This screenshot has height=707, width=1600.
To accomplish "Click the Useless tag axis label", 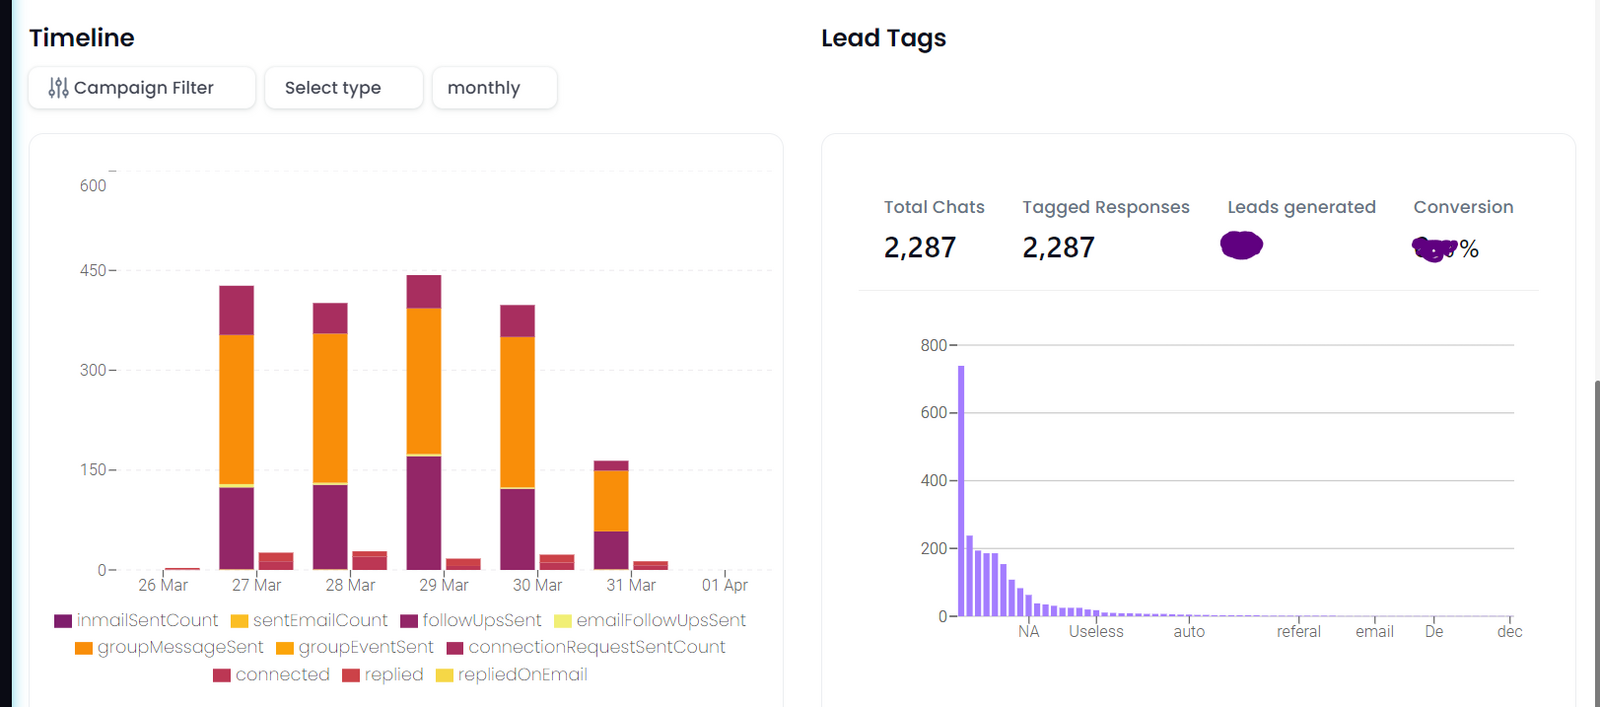I will pyautogui.click(x=1096, y=632).
